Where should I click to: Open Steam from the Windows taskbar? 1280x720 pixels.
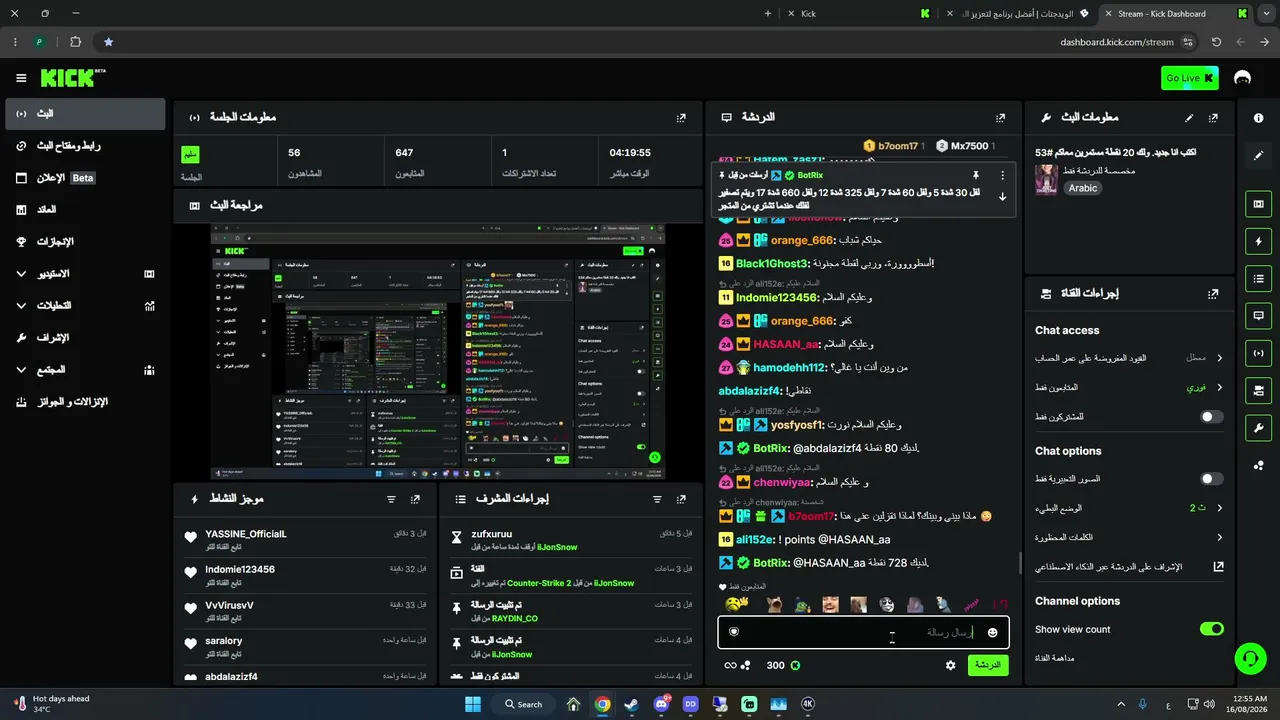tap(631, 704)
